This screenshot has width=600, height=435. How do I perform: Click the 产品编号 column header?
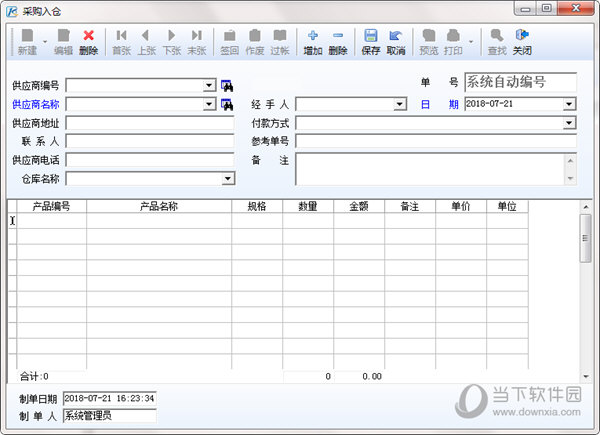[52, 207]
